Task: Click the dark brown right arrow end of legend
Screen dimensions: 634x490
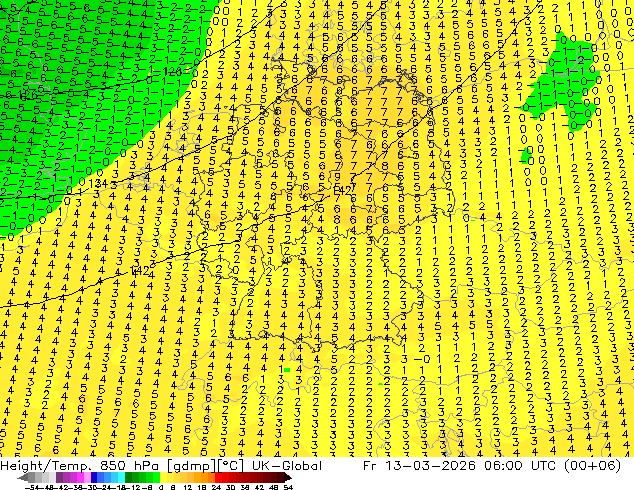Action: 287,478
